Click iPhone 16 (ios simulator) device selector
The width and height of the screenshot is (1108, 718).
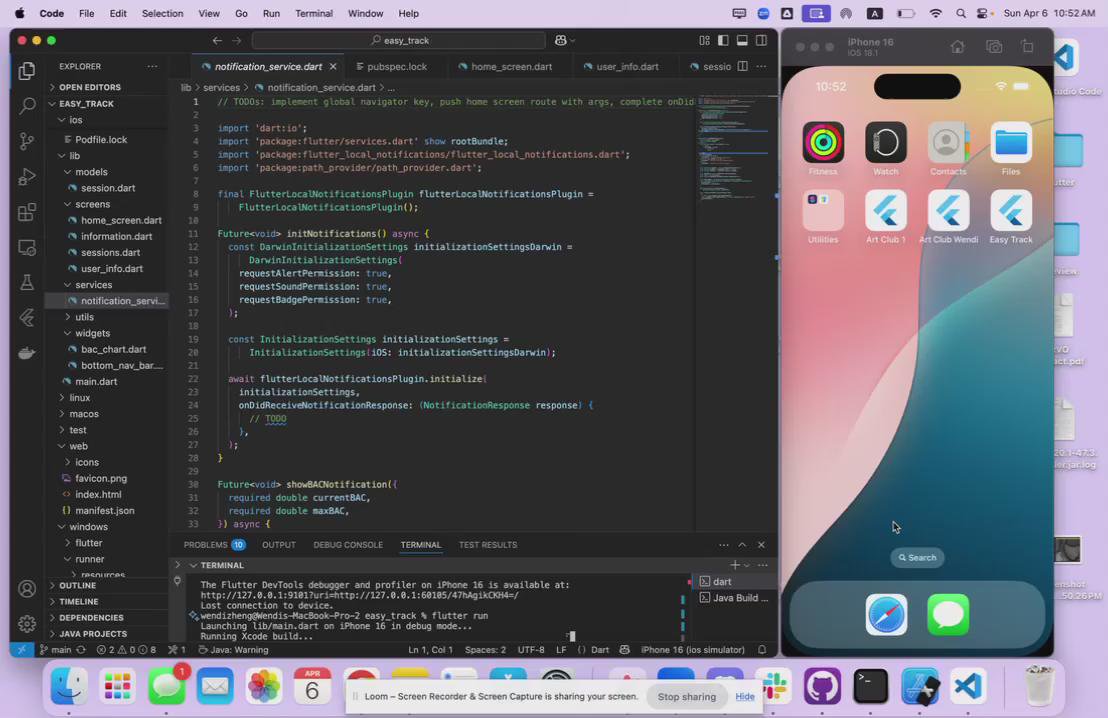(x=692, y=649)
